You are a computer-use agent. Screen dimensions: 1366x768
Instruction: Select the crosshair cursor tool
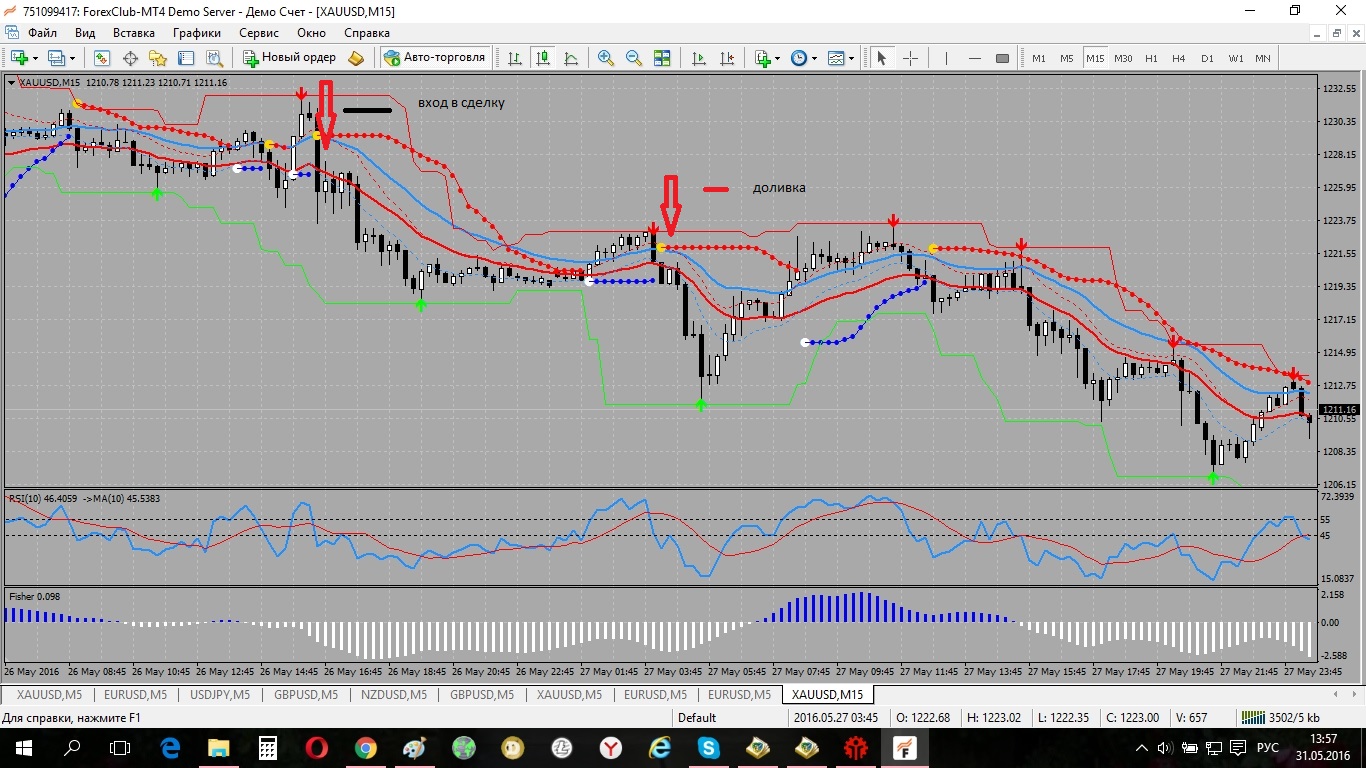point(910,58)
